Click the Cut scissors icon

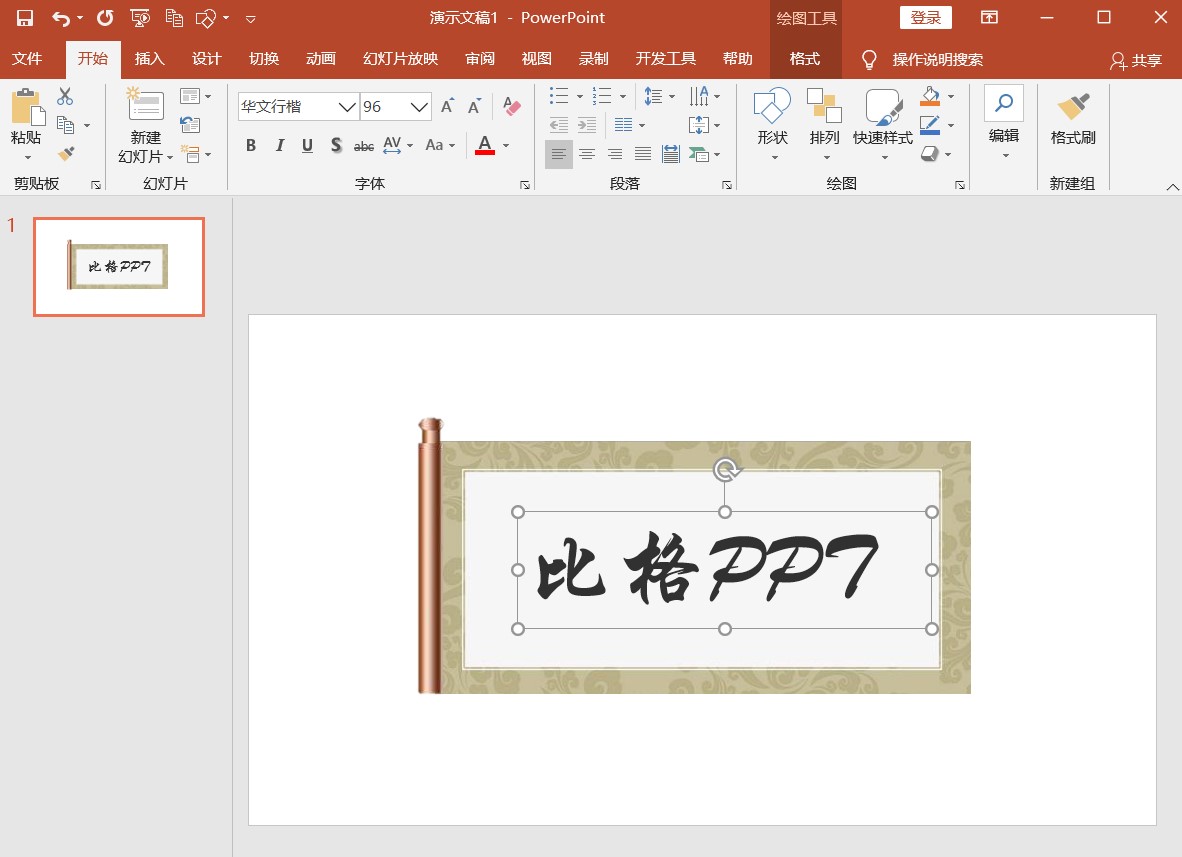(65, 97)
